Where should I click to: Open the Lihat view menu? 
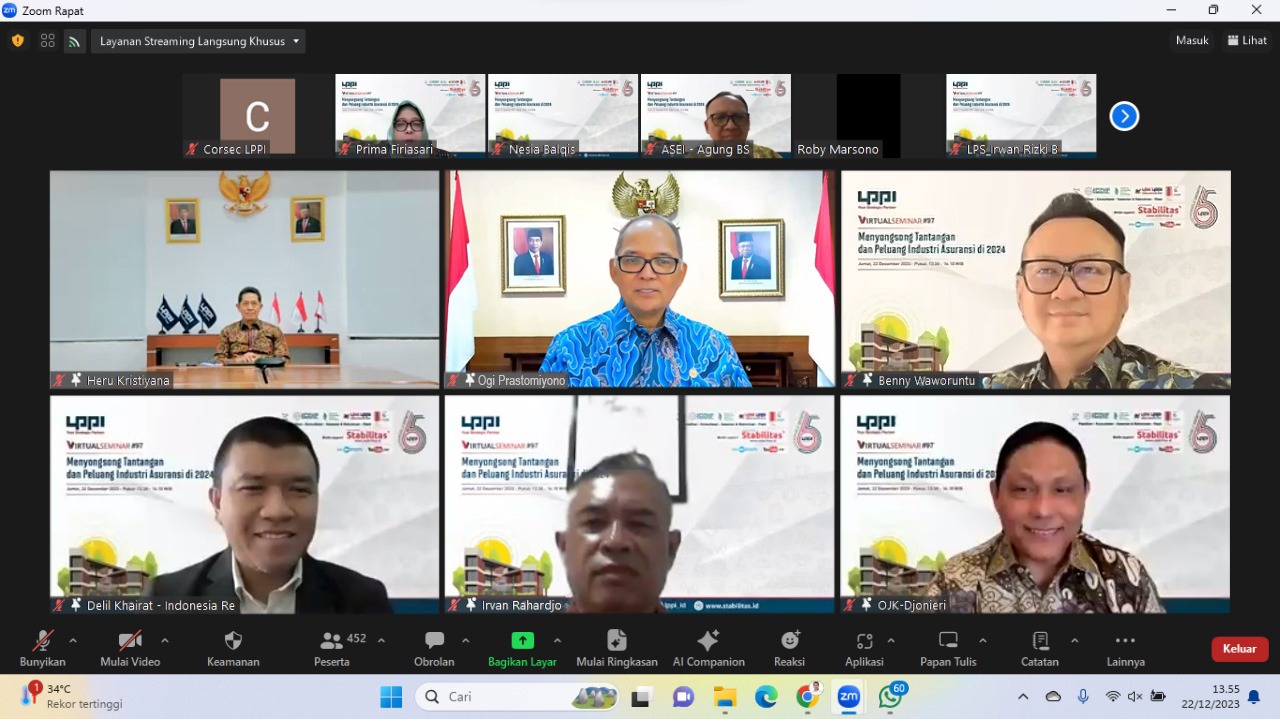[x=1247, y=41]
